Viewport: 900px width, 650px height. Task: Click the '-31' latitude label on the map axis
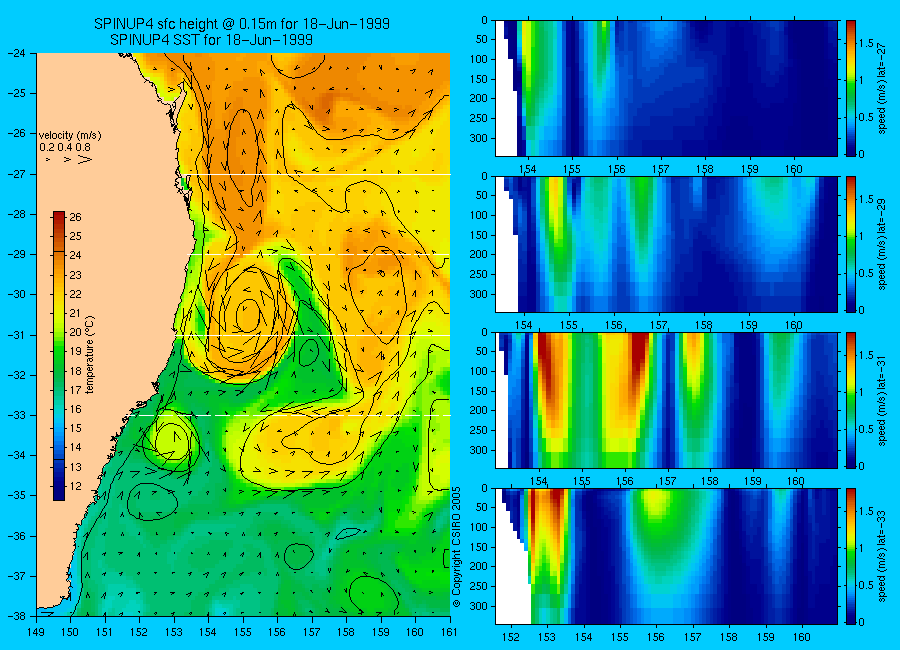pyautogui.click(x=17, y=335)
